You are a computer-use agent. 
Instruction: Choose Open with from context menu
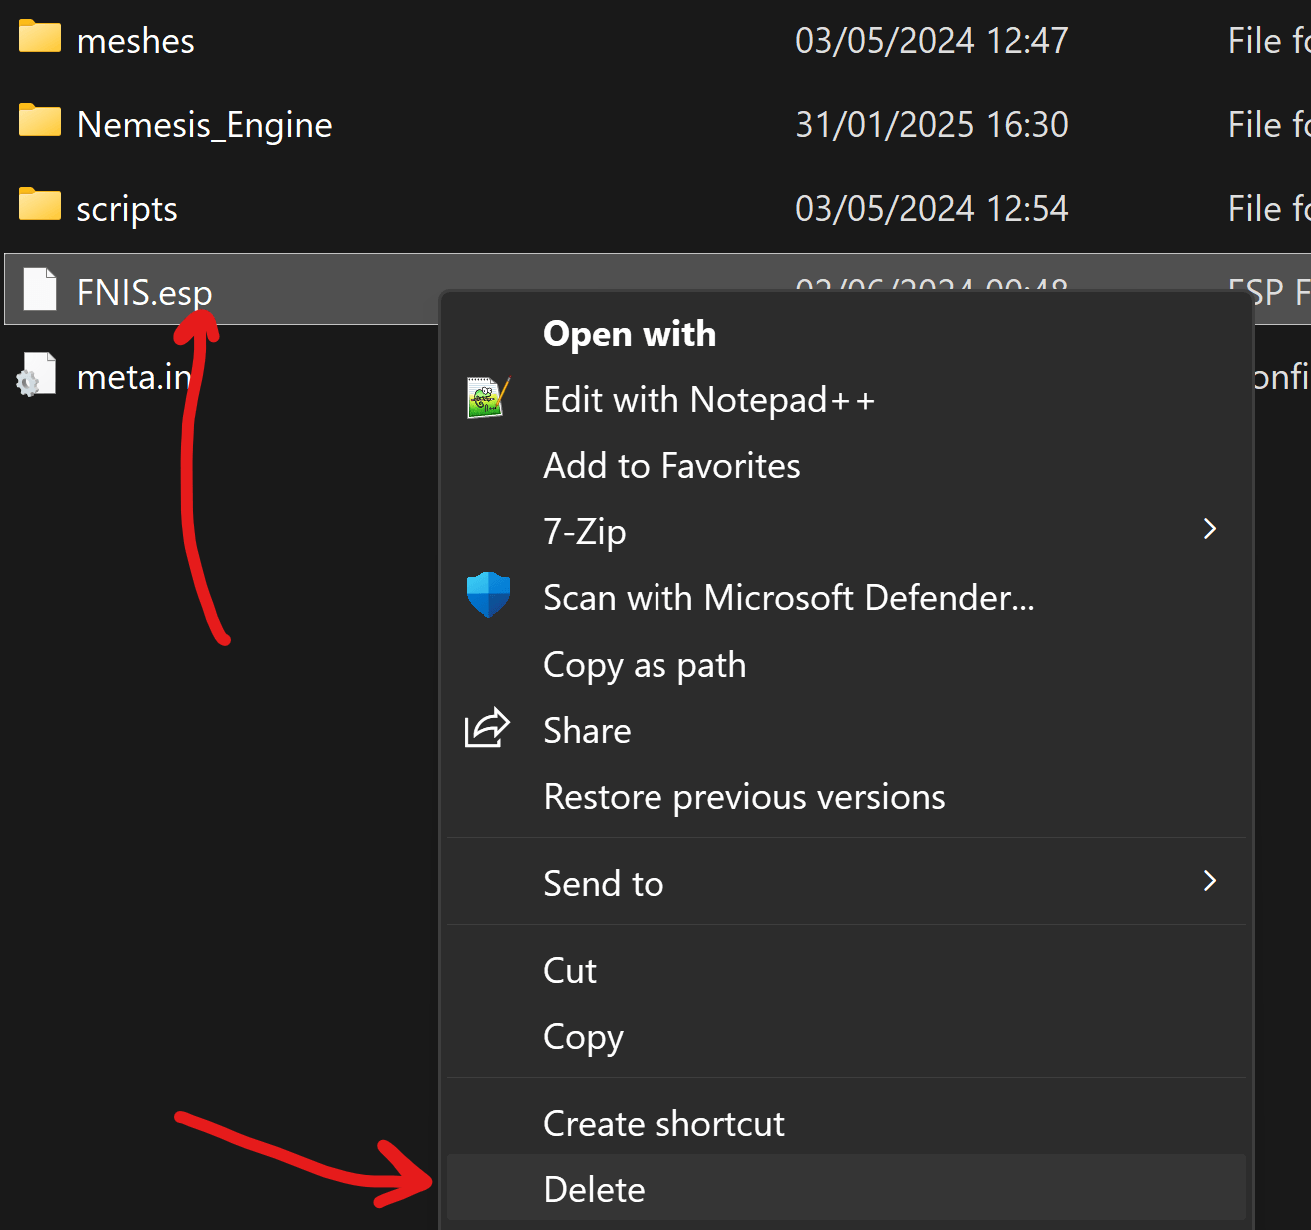(x=629, y=334)
